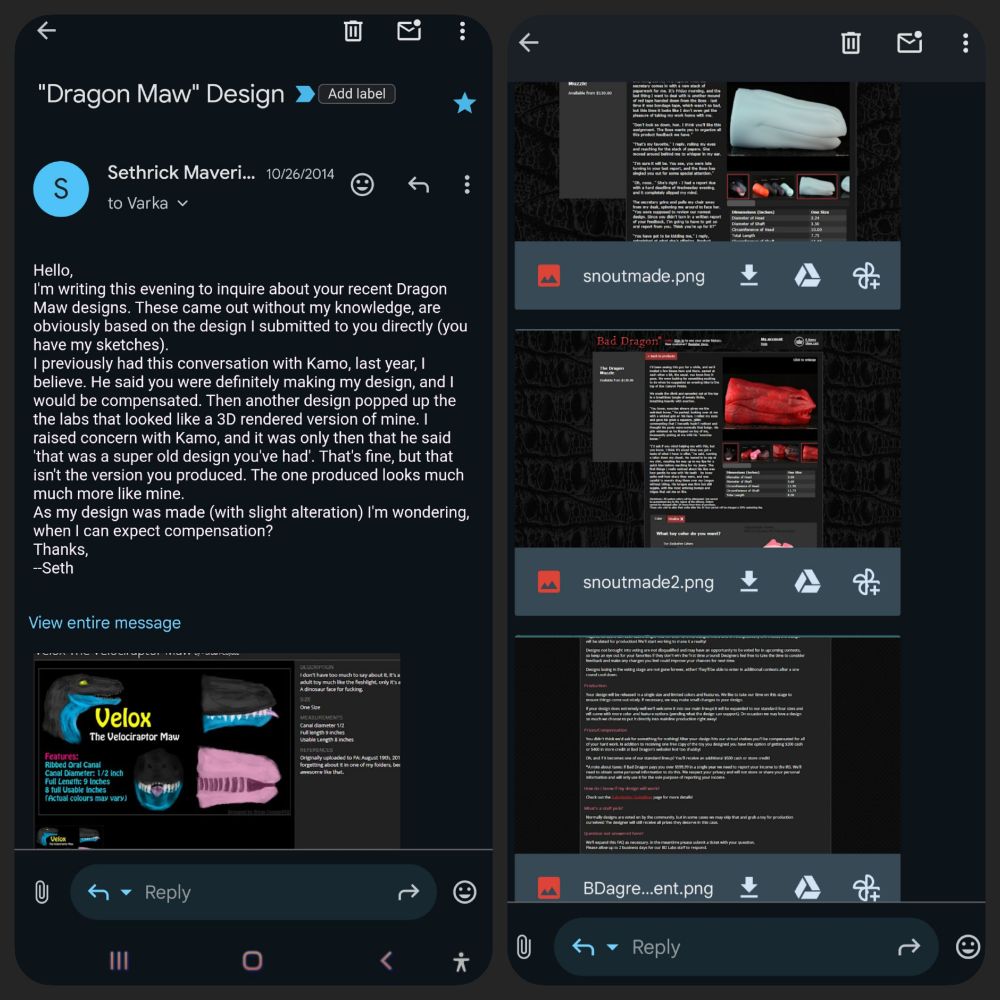
Task: Open right phone's top overflow menu
Action: 966,43
